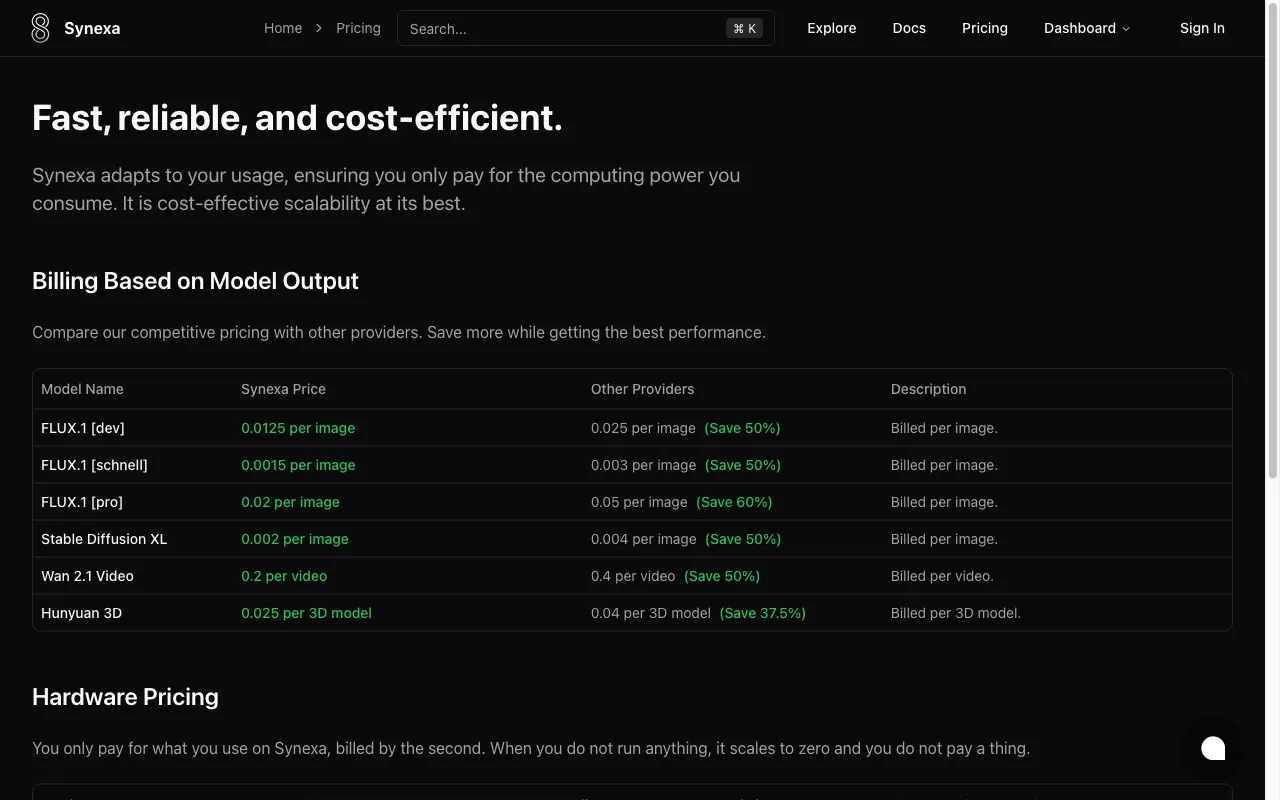Click the 0.4 per video provider price
The image size is (1280, 800).
click(x=633, y=576)
